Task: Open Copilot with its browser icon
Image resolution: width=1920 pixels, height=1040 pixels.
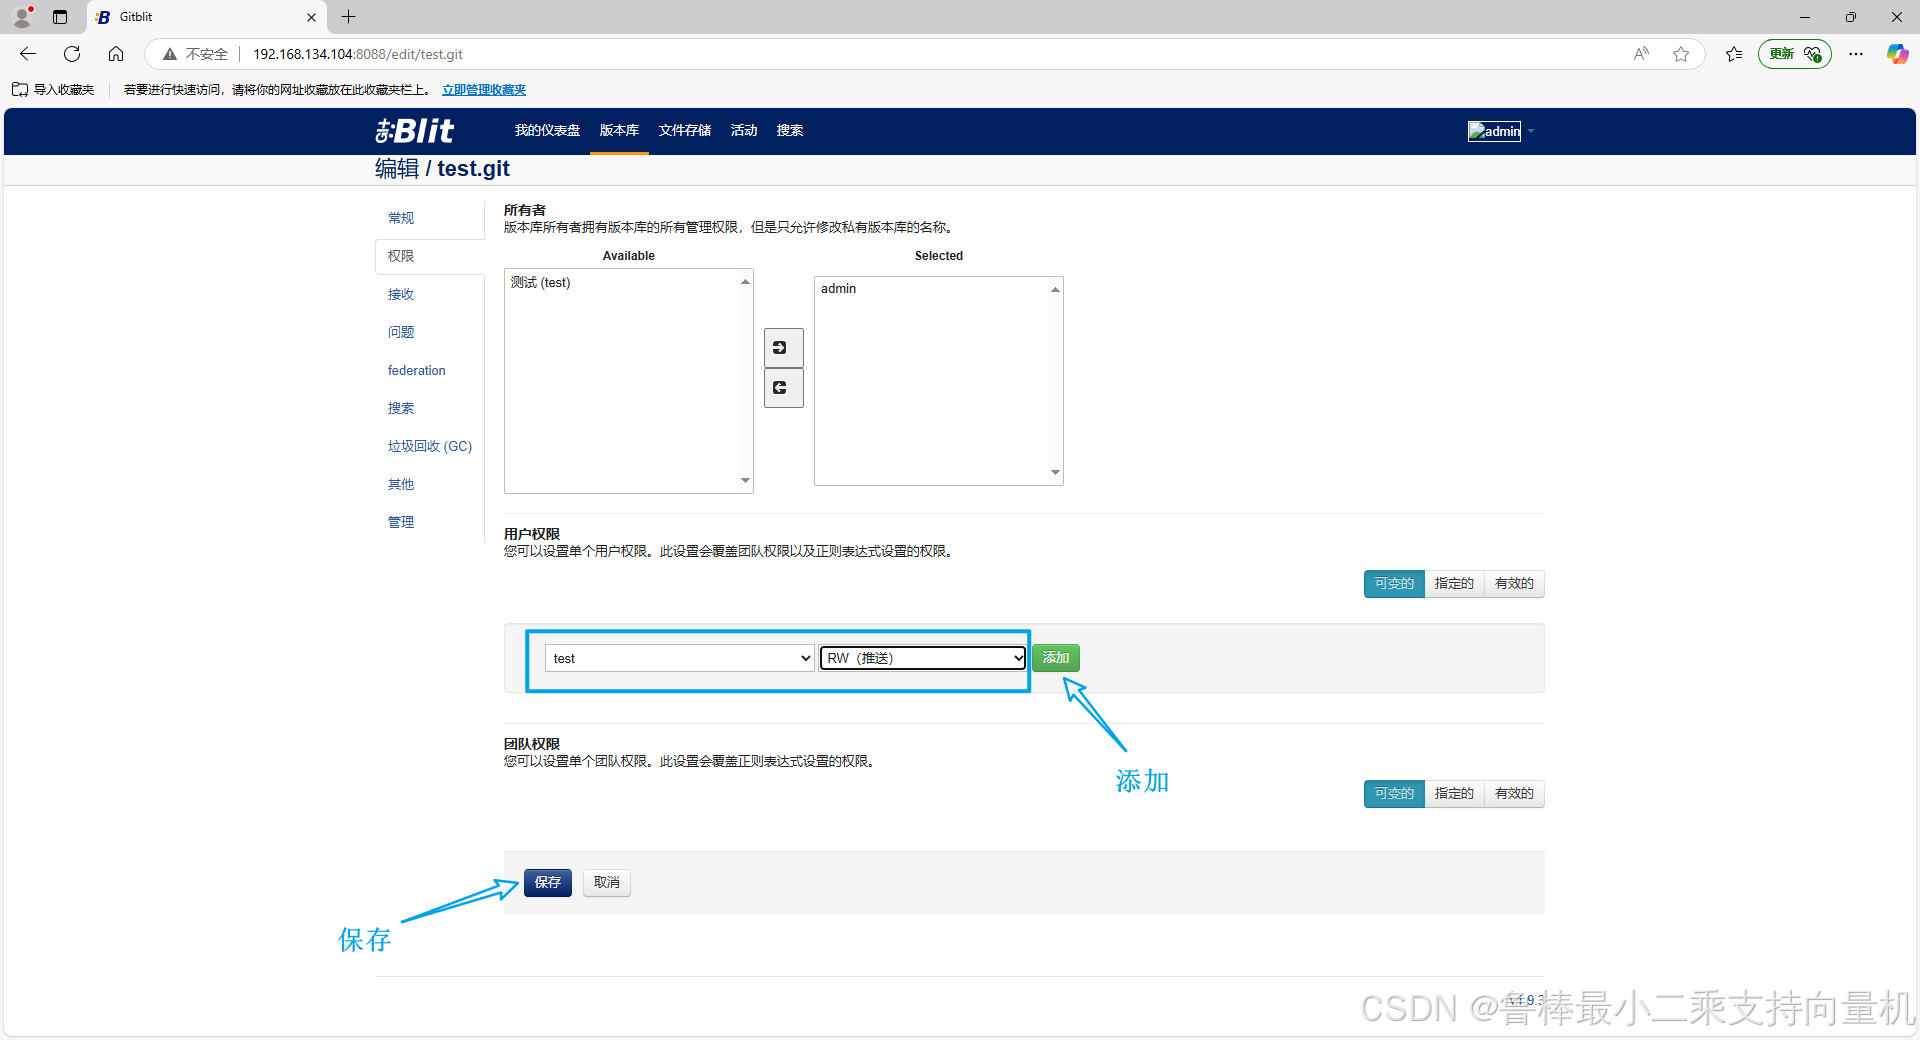Action: click(x=1897, y=54)
